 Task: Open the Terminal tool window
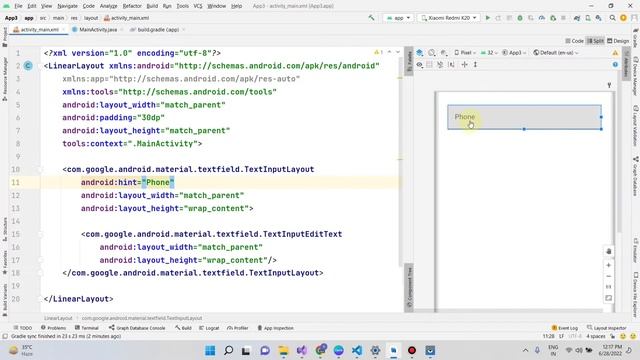click(87, 328)
